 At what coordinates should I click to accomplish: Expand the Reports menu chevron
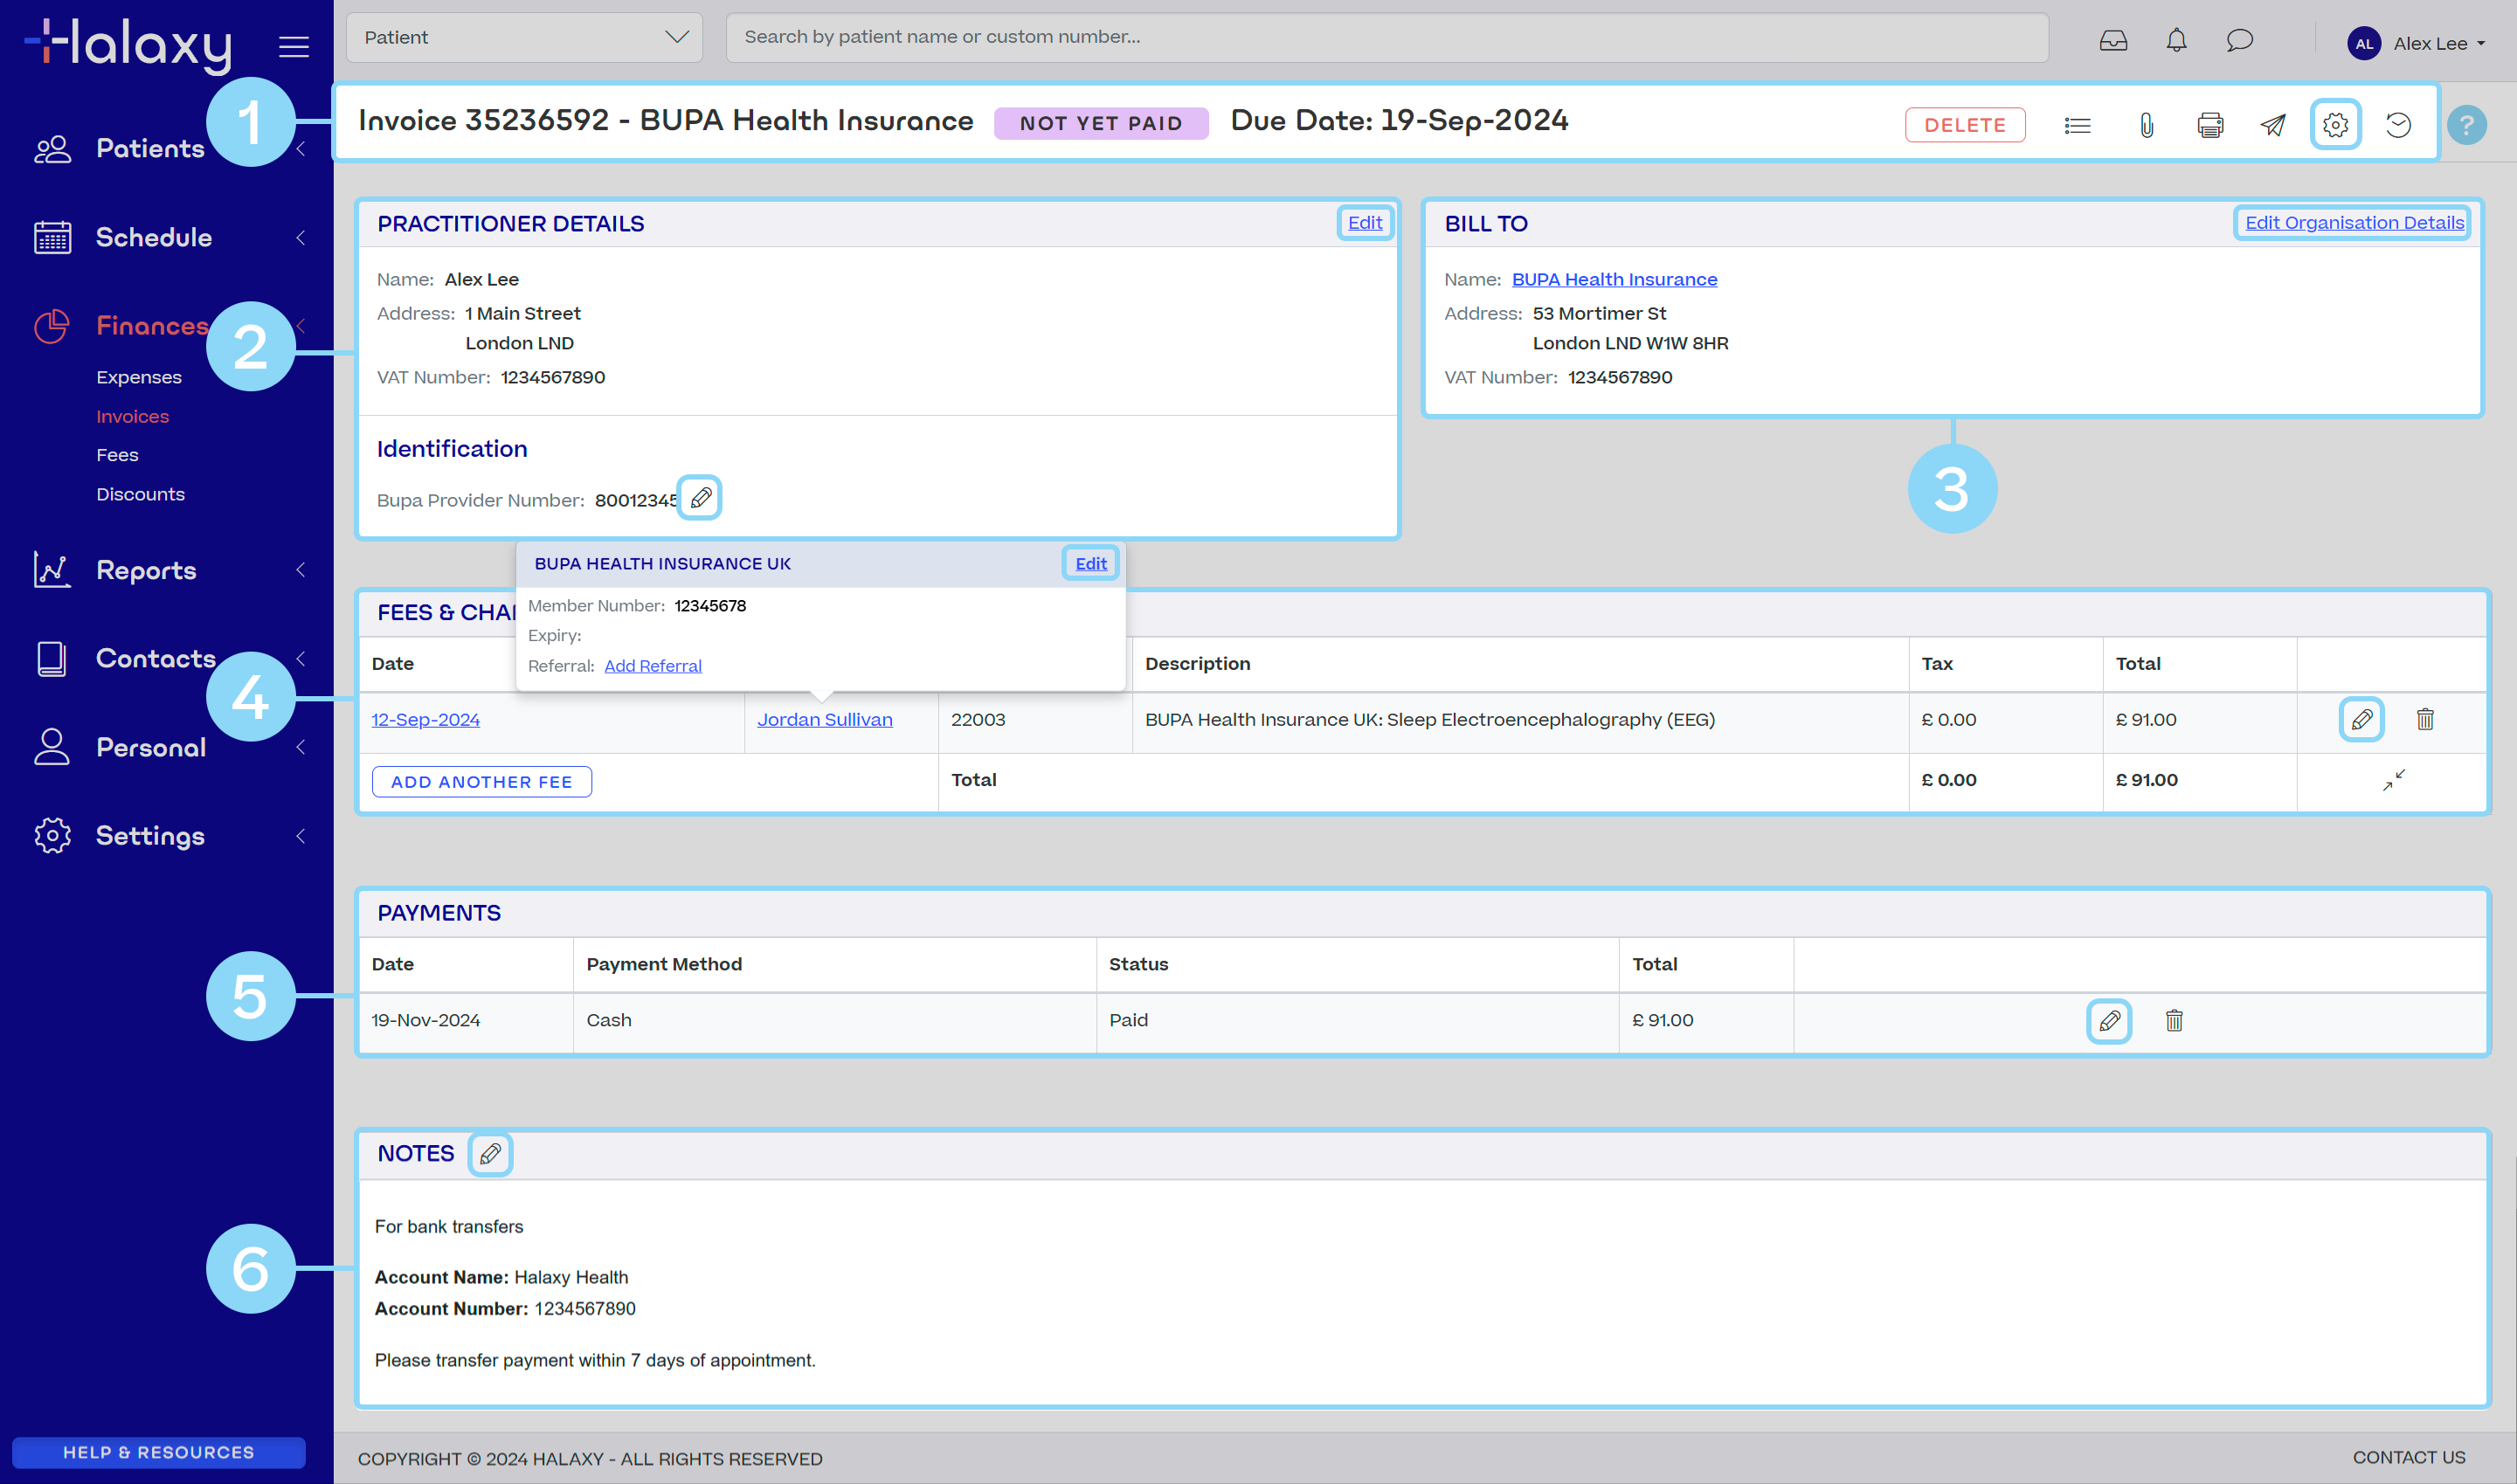(300, 570)
